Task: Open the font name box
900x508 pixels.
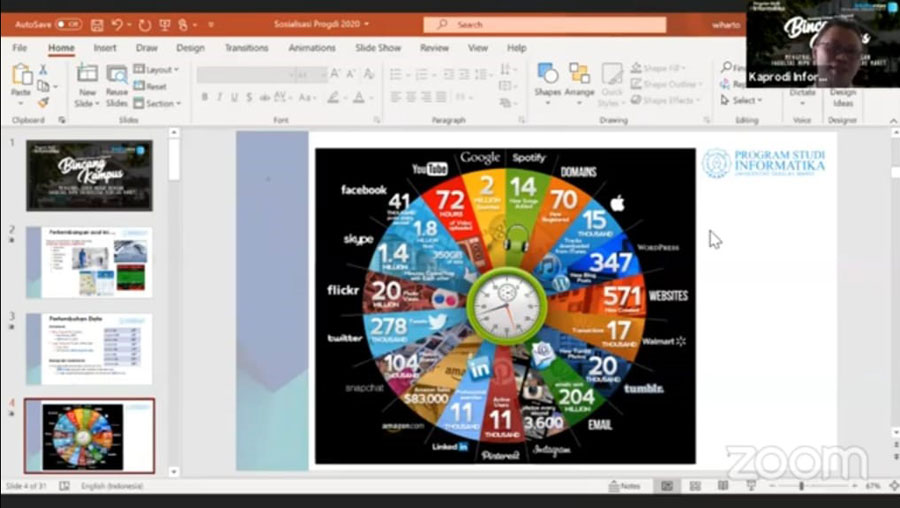Action: pos(246,75)
